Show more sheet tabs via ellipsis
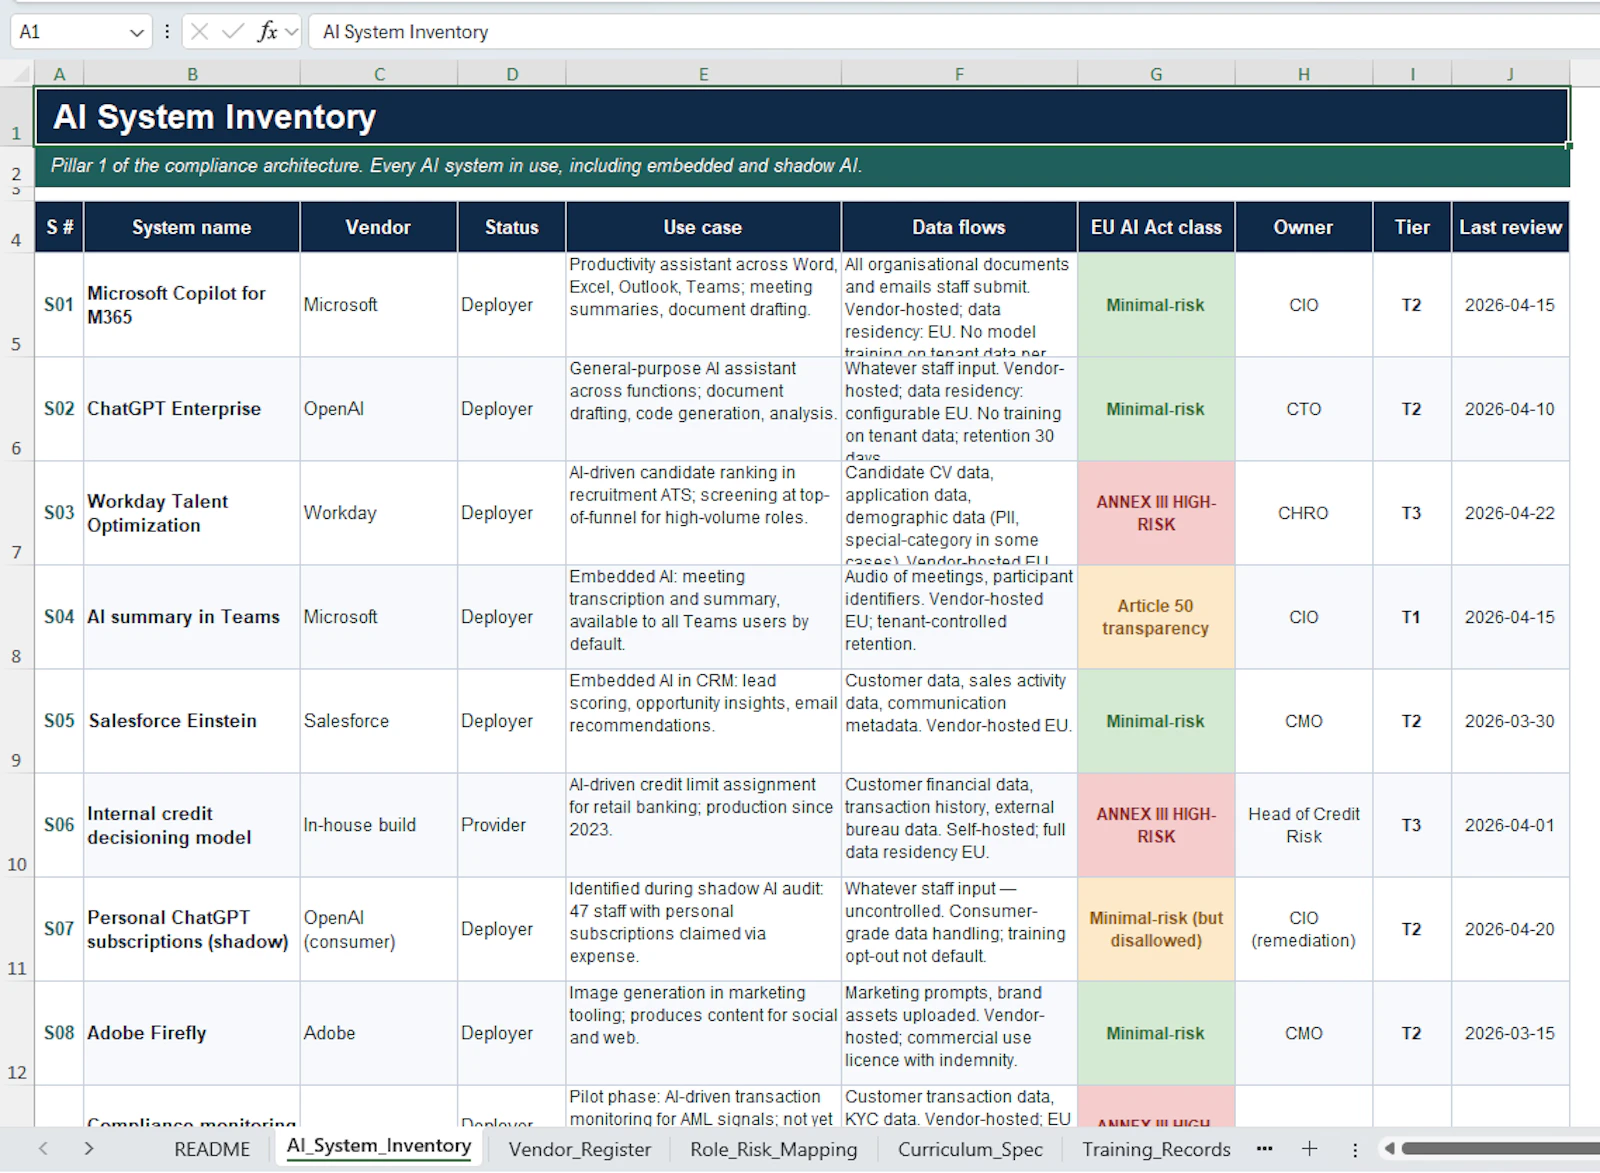Viewport: 1600px width, 1173px height. click(x=1265, y=1149)
